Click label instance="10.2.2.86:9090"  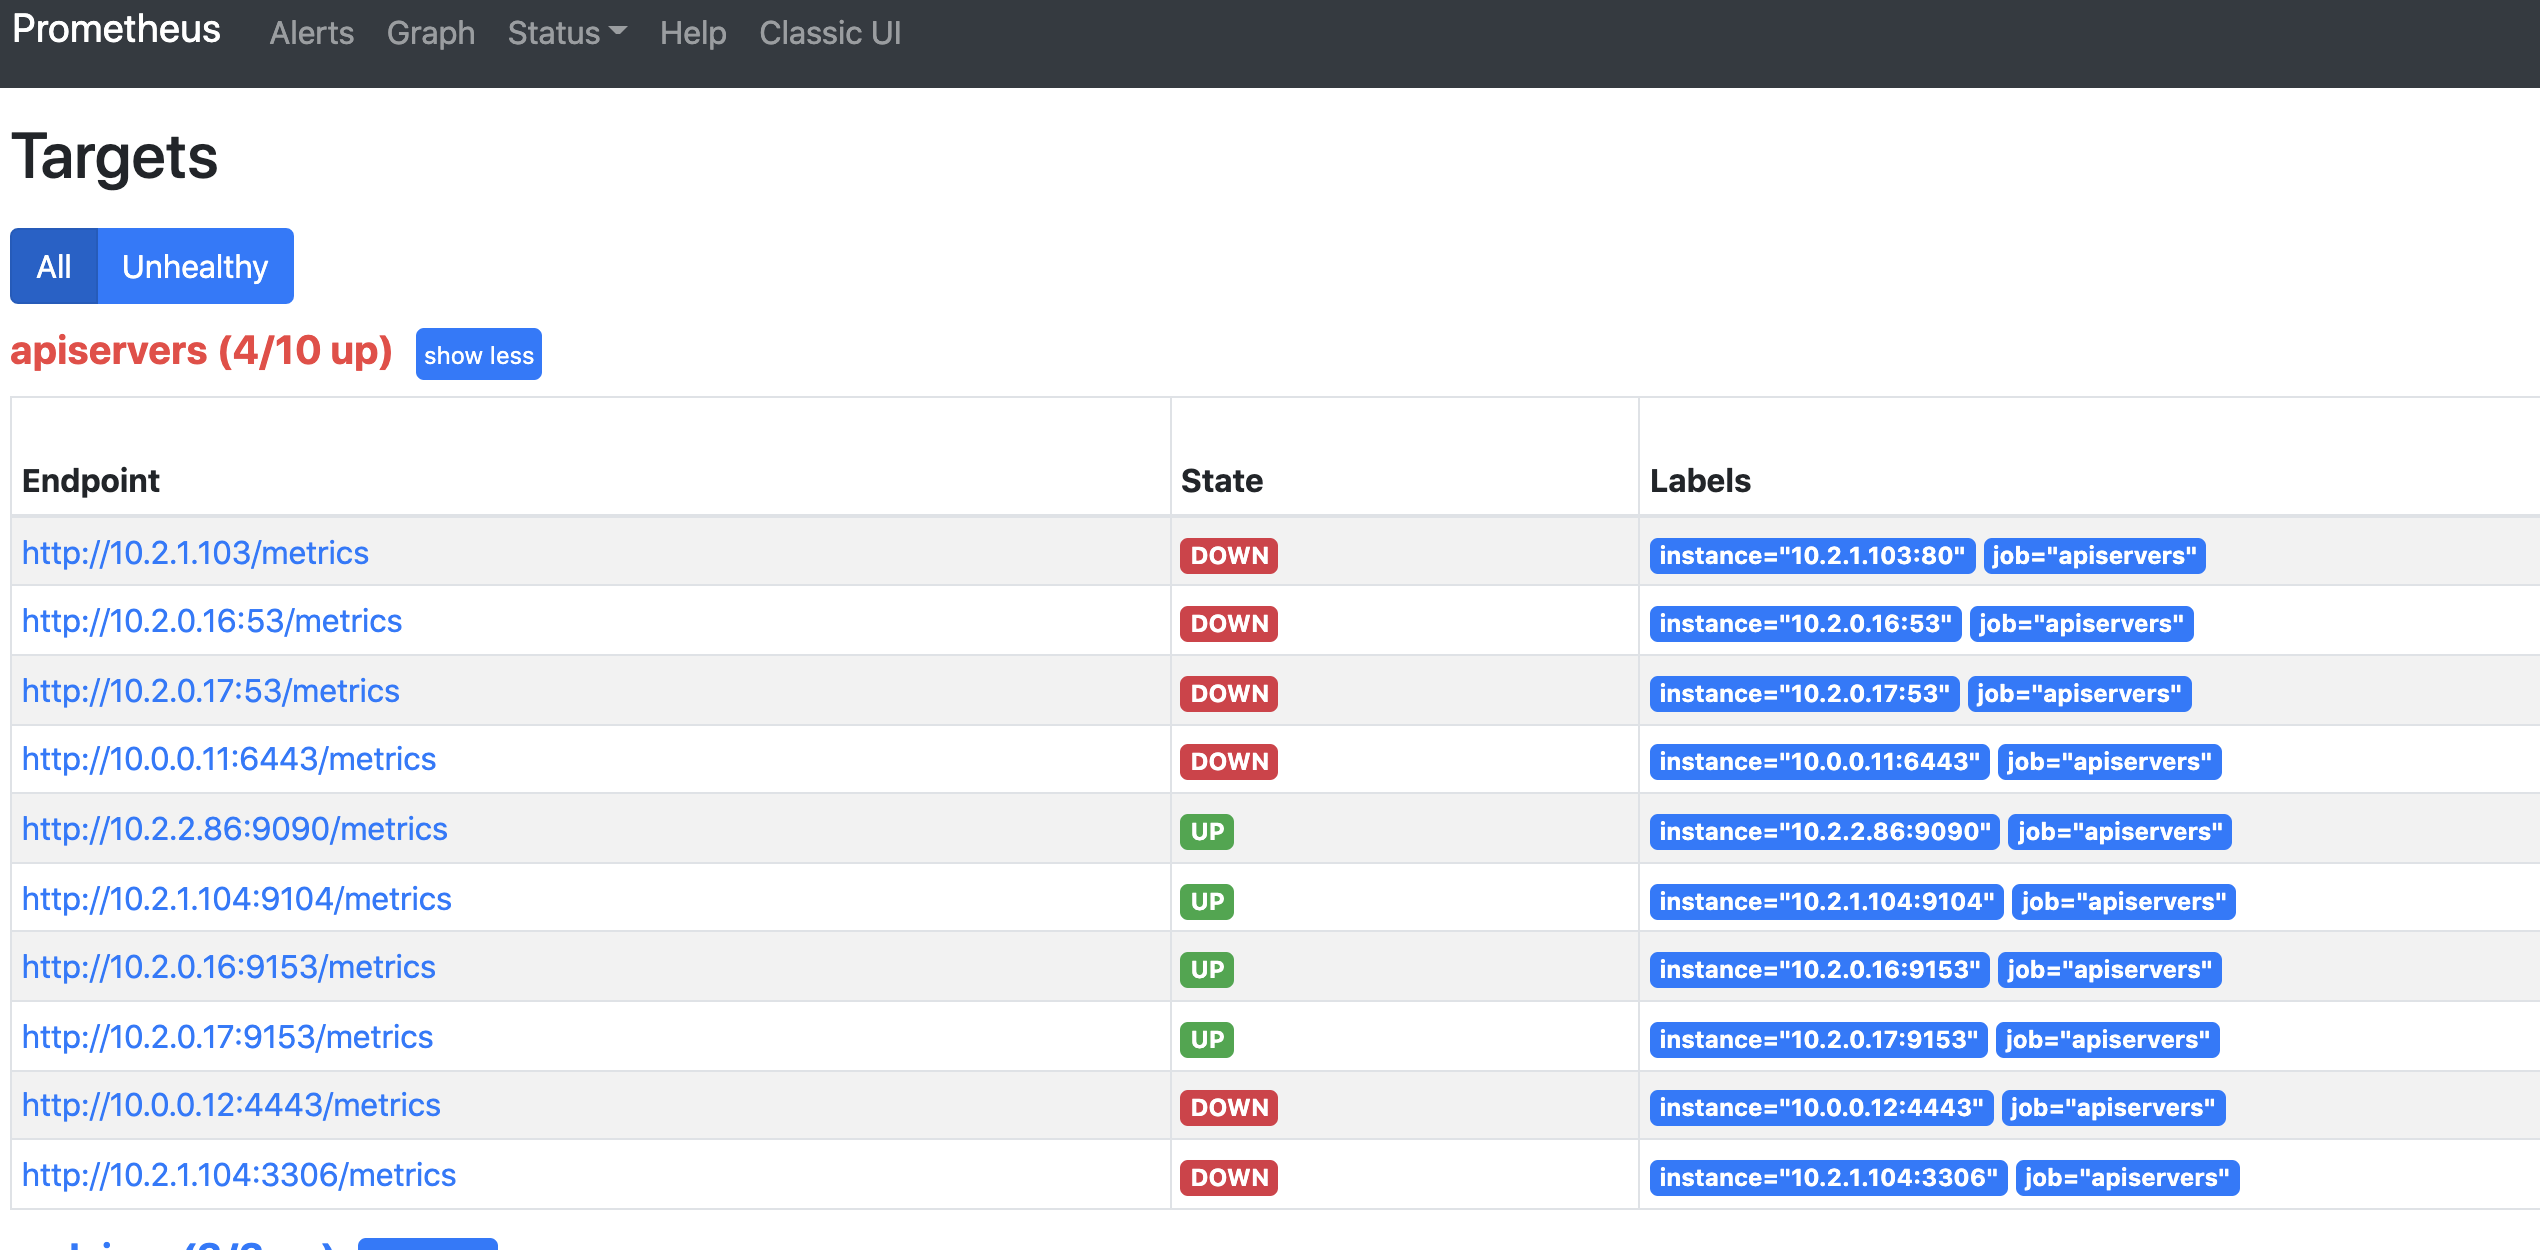[1824, 832]
